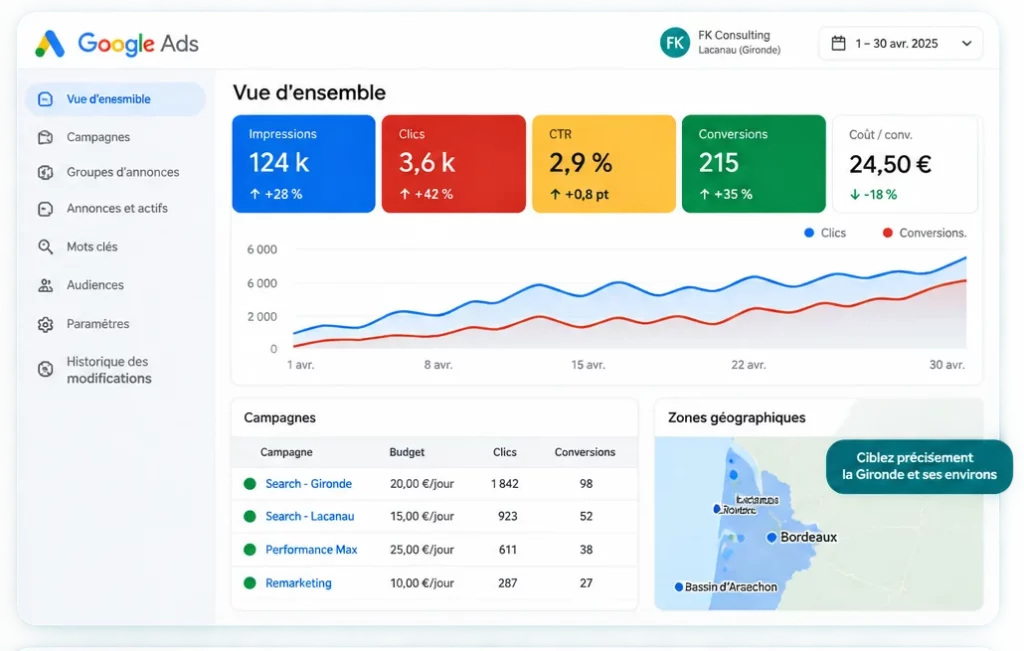Screen dimensions: 1024x651
Task: Toggle the blue Clics legend swatch
Action: tap(809, 233)
